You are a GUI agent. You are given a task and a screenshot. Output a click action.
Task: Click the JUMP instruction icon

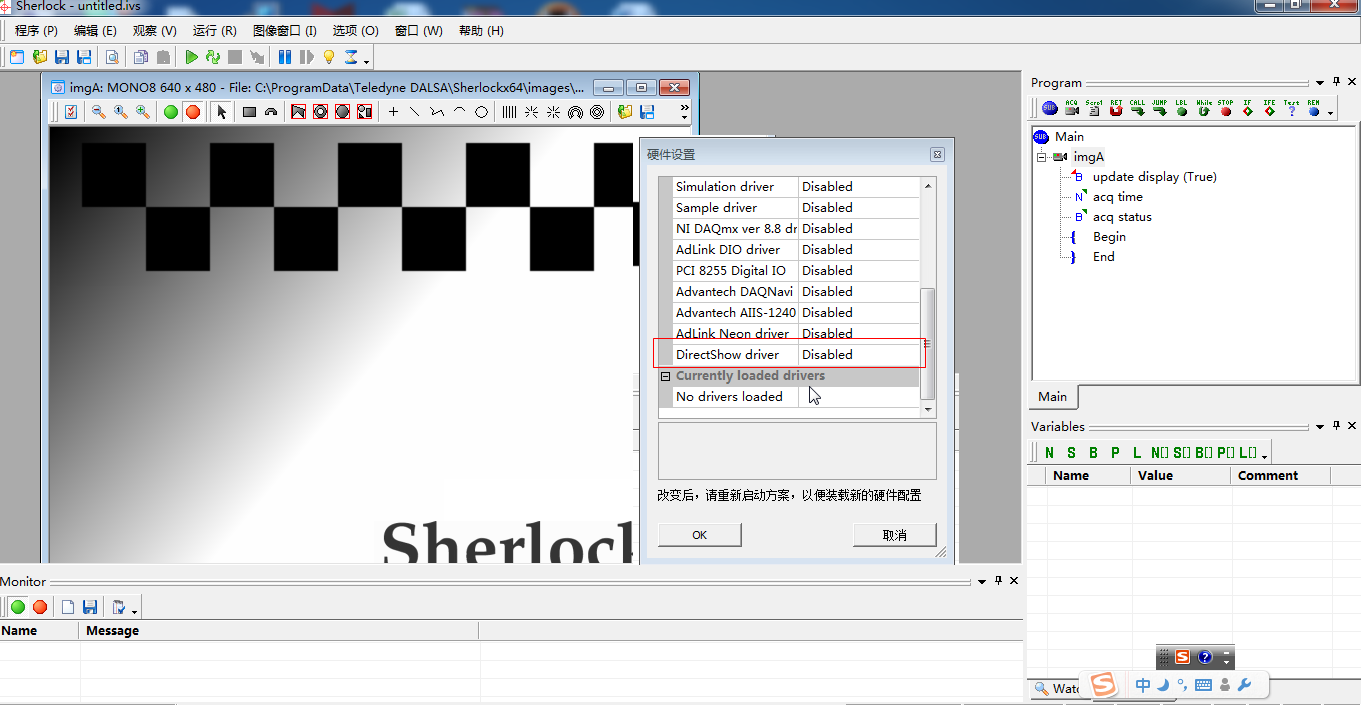(1159, 108)
